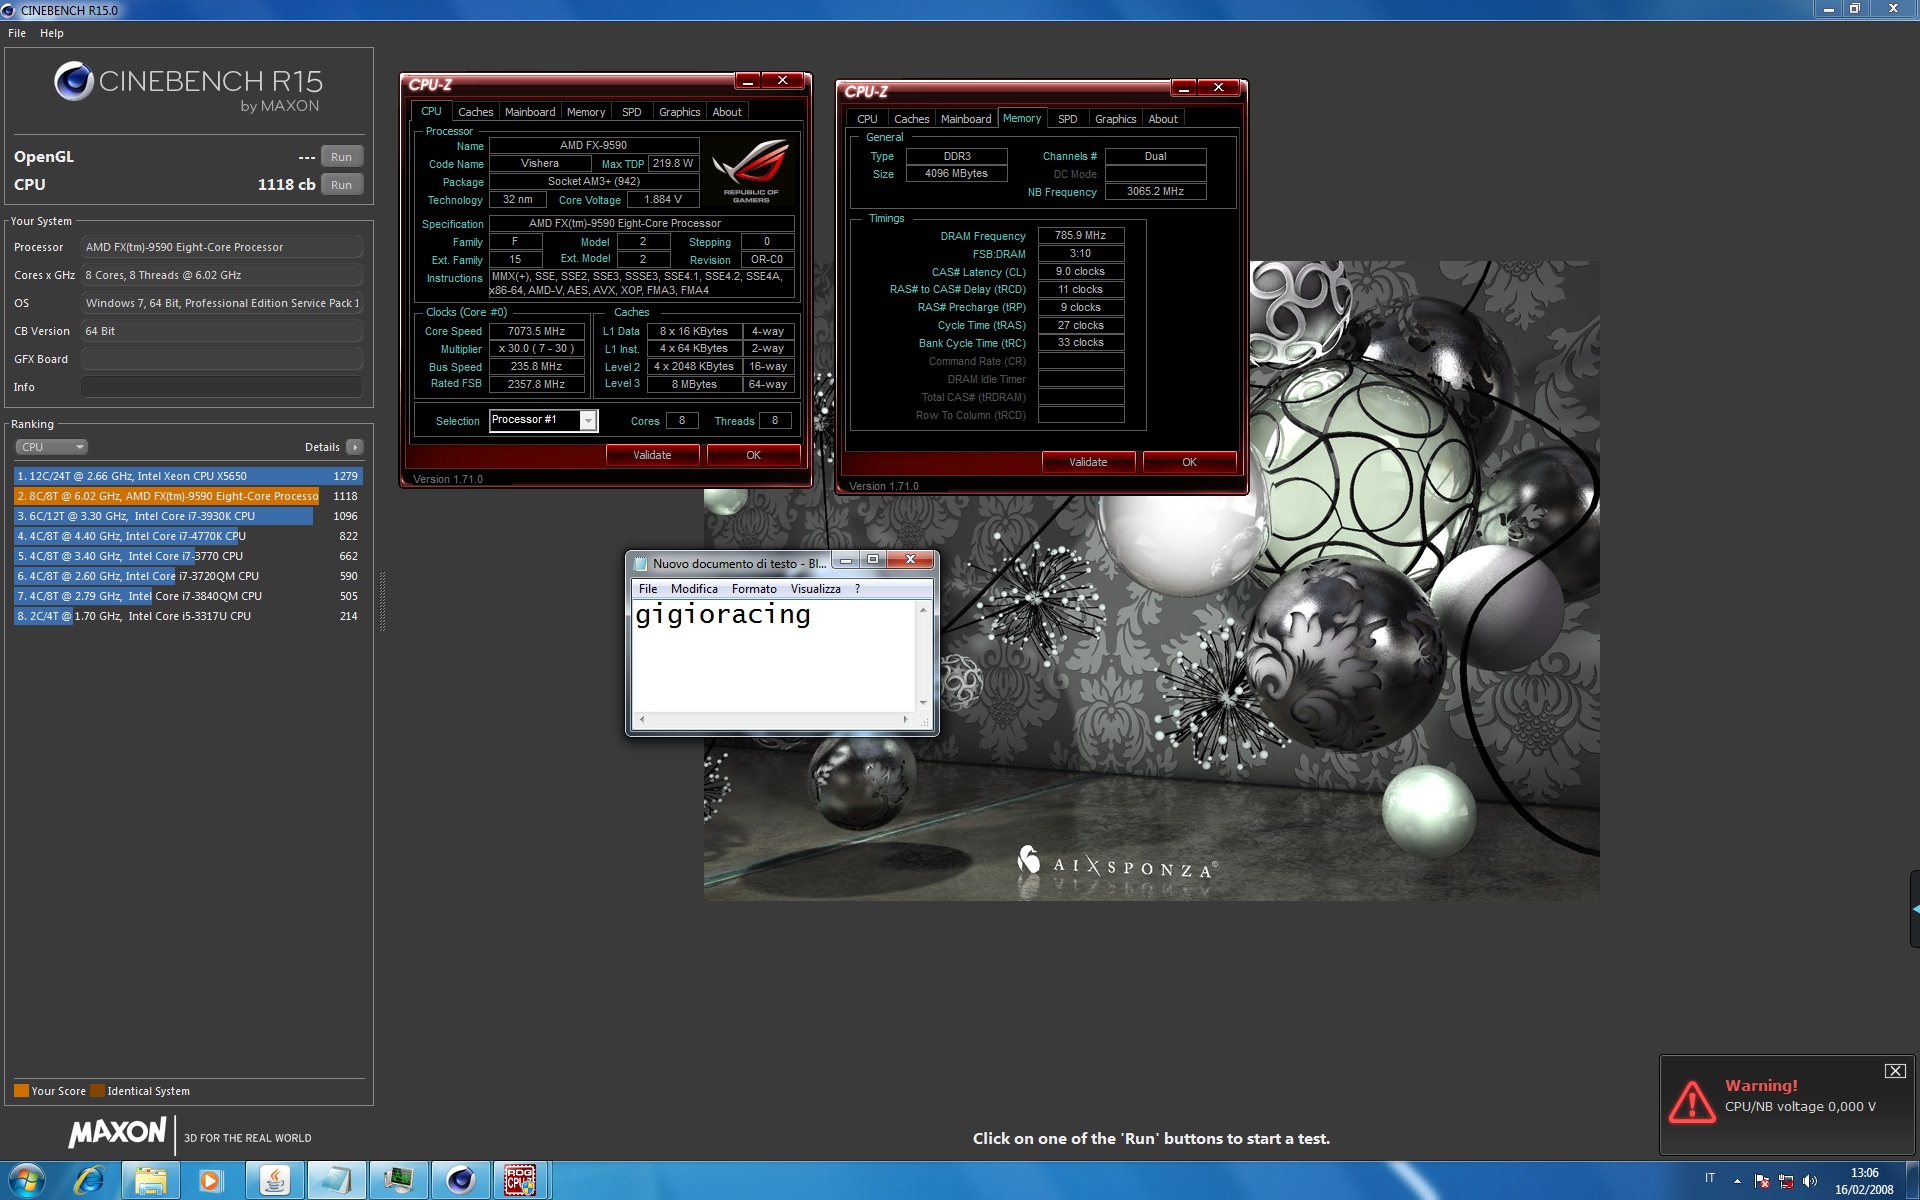Select Core i5-3317U ranking row
Screen dimensions: 1920x1200
(x=188, y=616)
